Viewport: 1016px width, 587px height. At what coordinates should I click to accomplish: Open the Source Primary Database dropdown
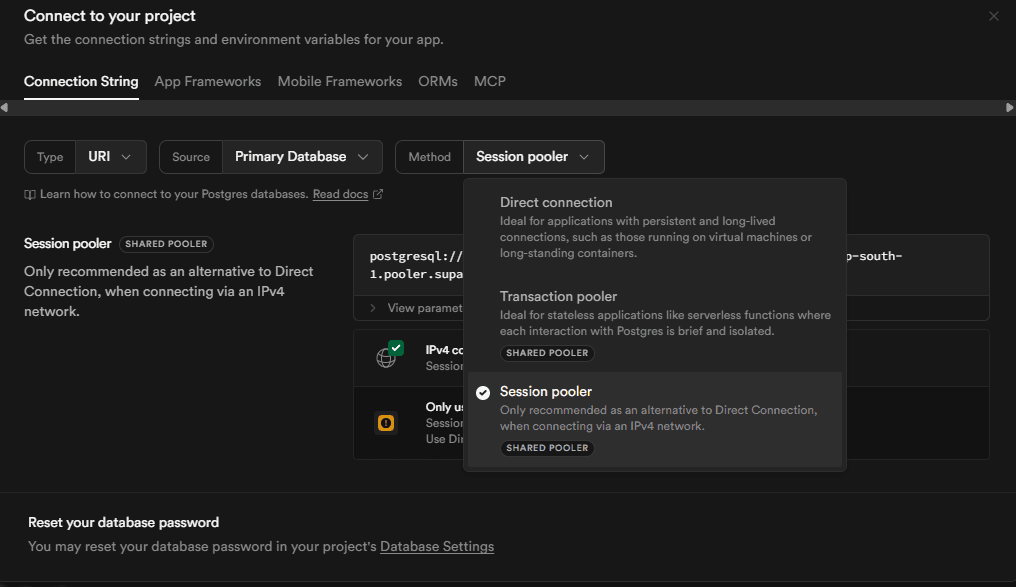(x=301, y=157)
